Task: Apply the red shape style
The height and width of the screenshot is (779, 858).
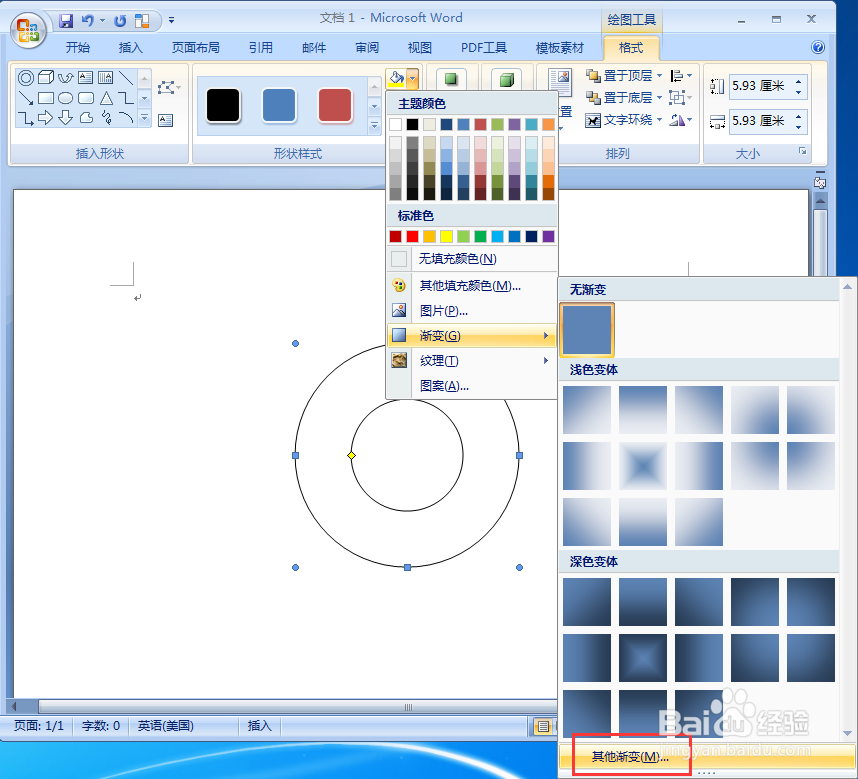Action: [335, 105]
